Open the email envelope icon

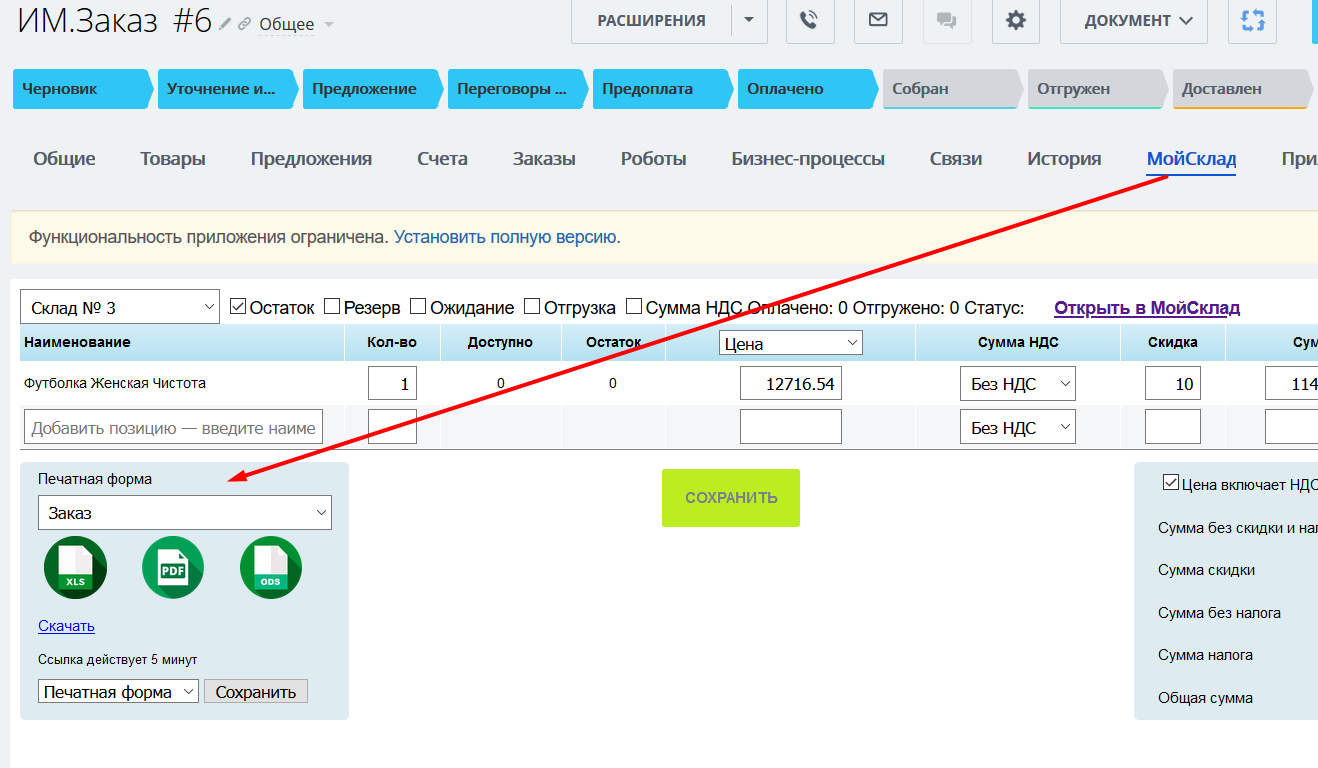(878, 20)
